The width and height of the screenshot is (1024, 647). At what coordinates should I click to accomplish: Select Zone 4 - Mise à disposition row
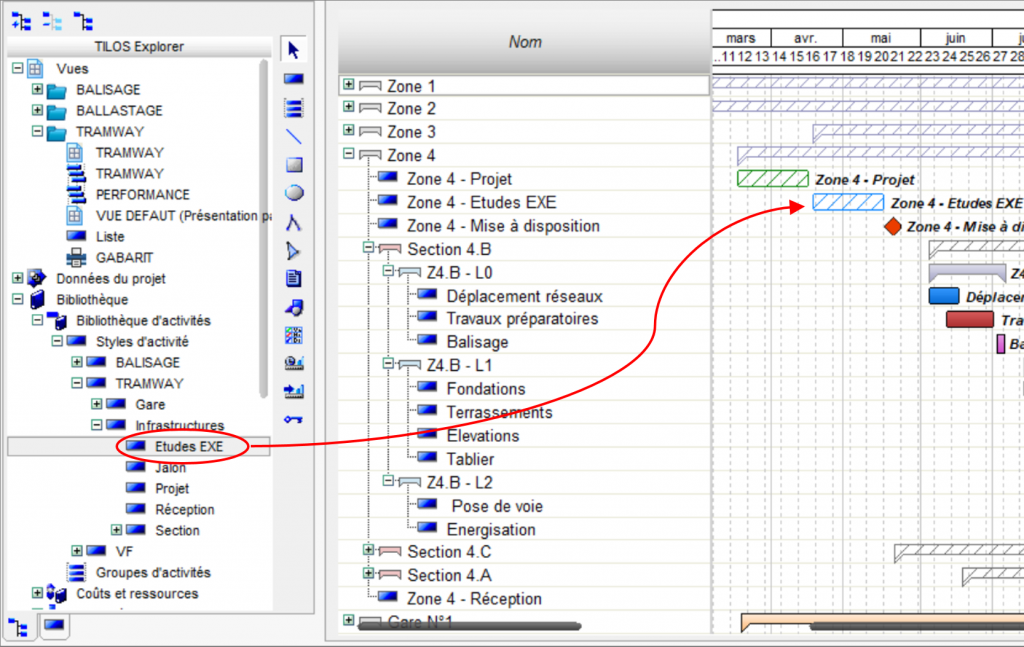503,226
